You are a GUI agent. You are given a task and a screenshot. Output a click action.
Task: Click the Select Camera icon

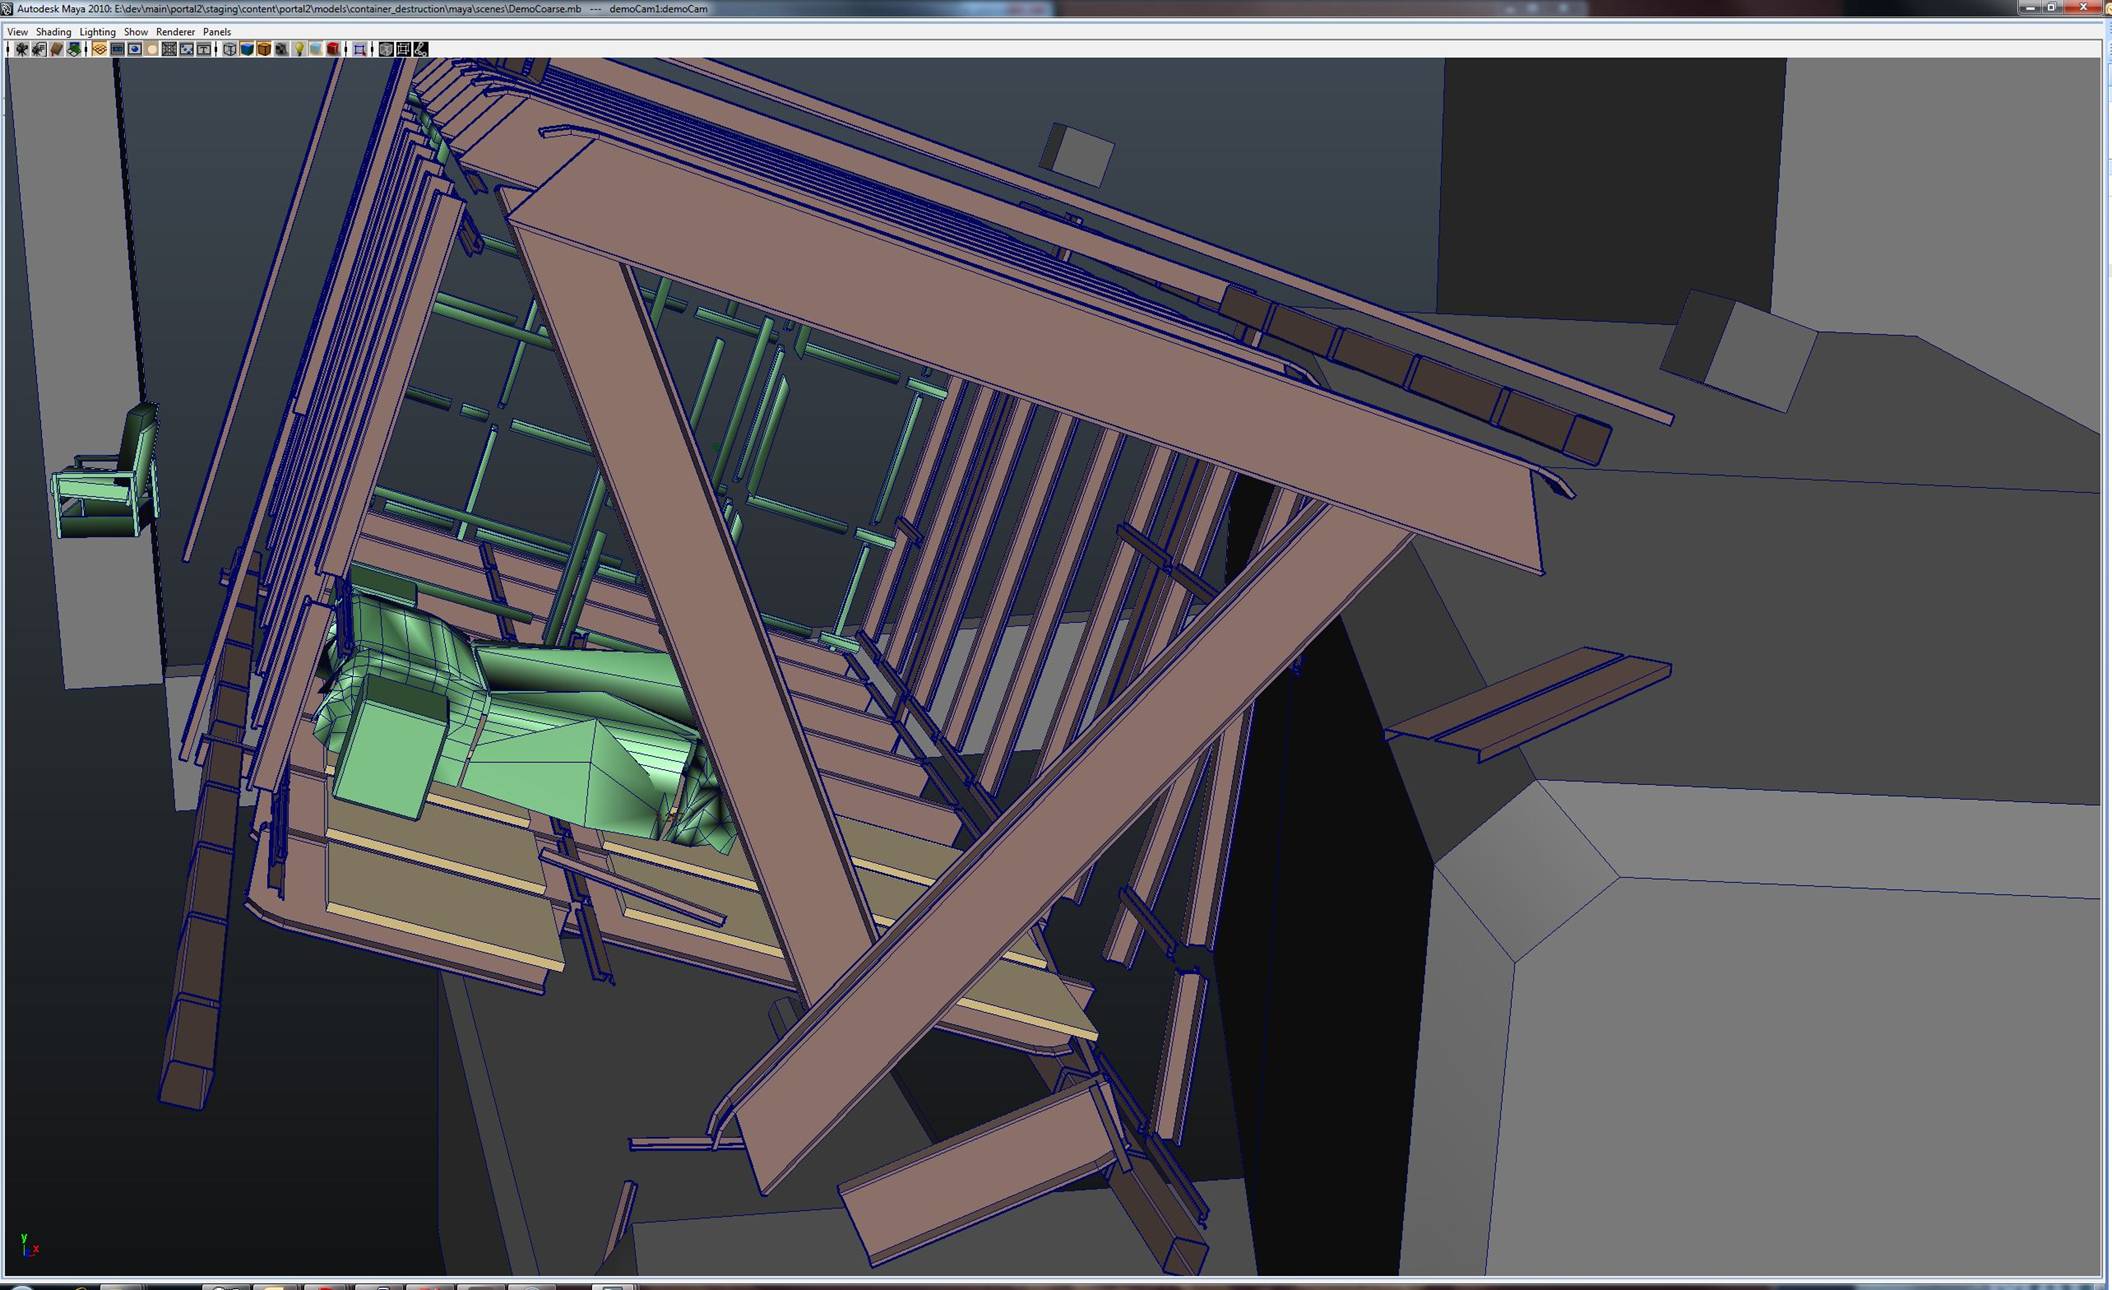22,49
